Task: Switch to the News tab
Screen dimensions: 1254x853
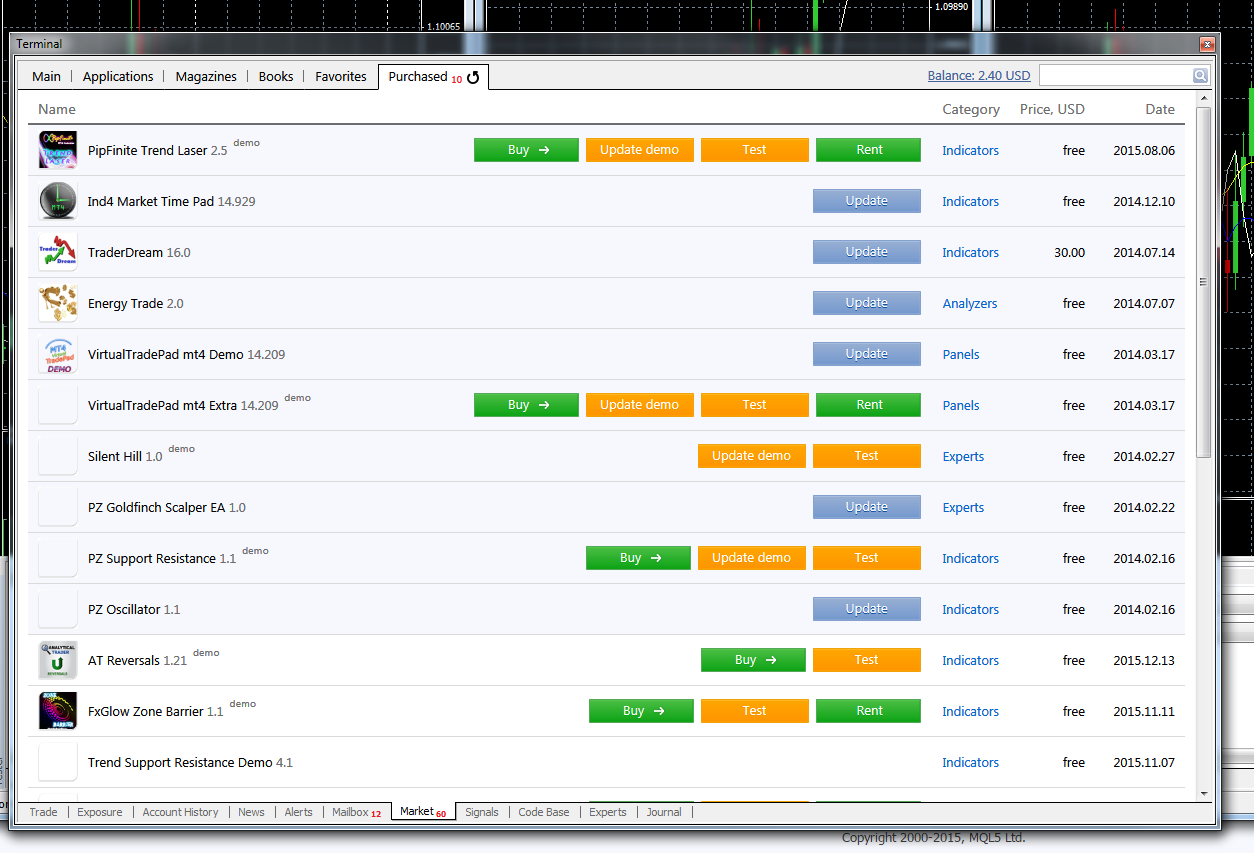Action: click(x=252, y=812)
